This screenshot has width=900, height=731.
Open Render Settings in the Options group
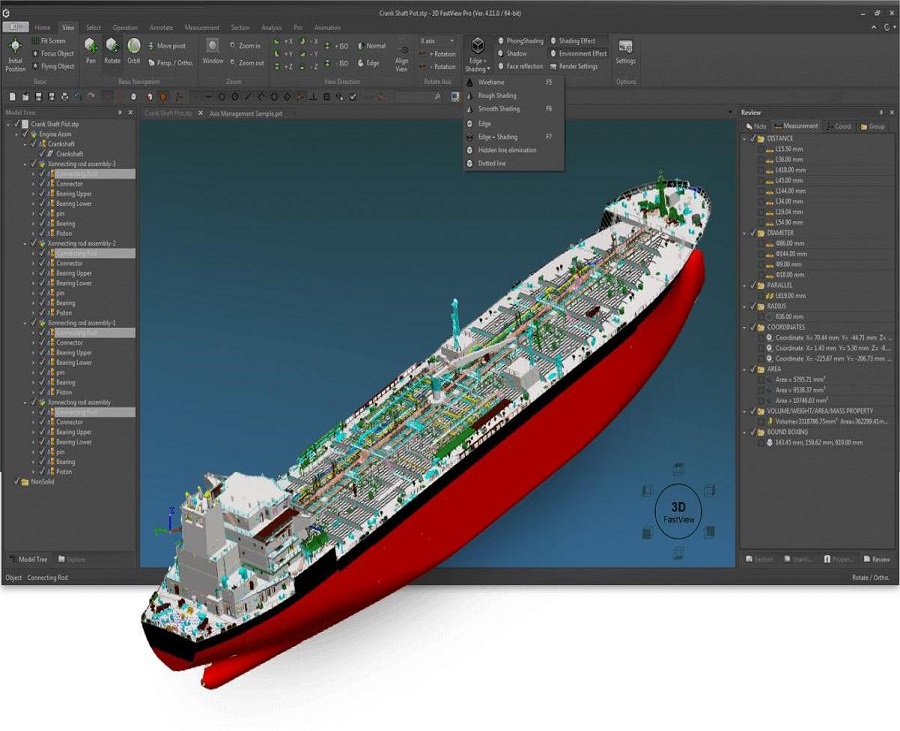click(x=579, y=66)
